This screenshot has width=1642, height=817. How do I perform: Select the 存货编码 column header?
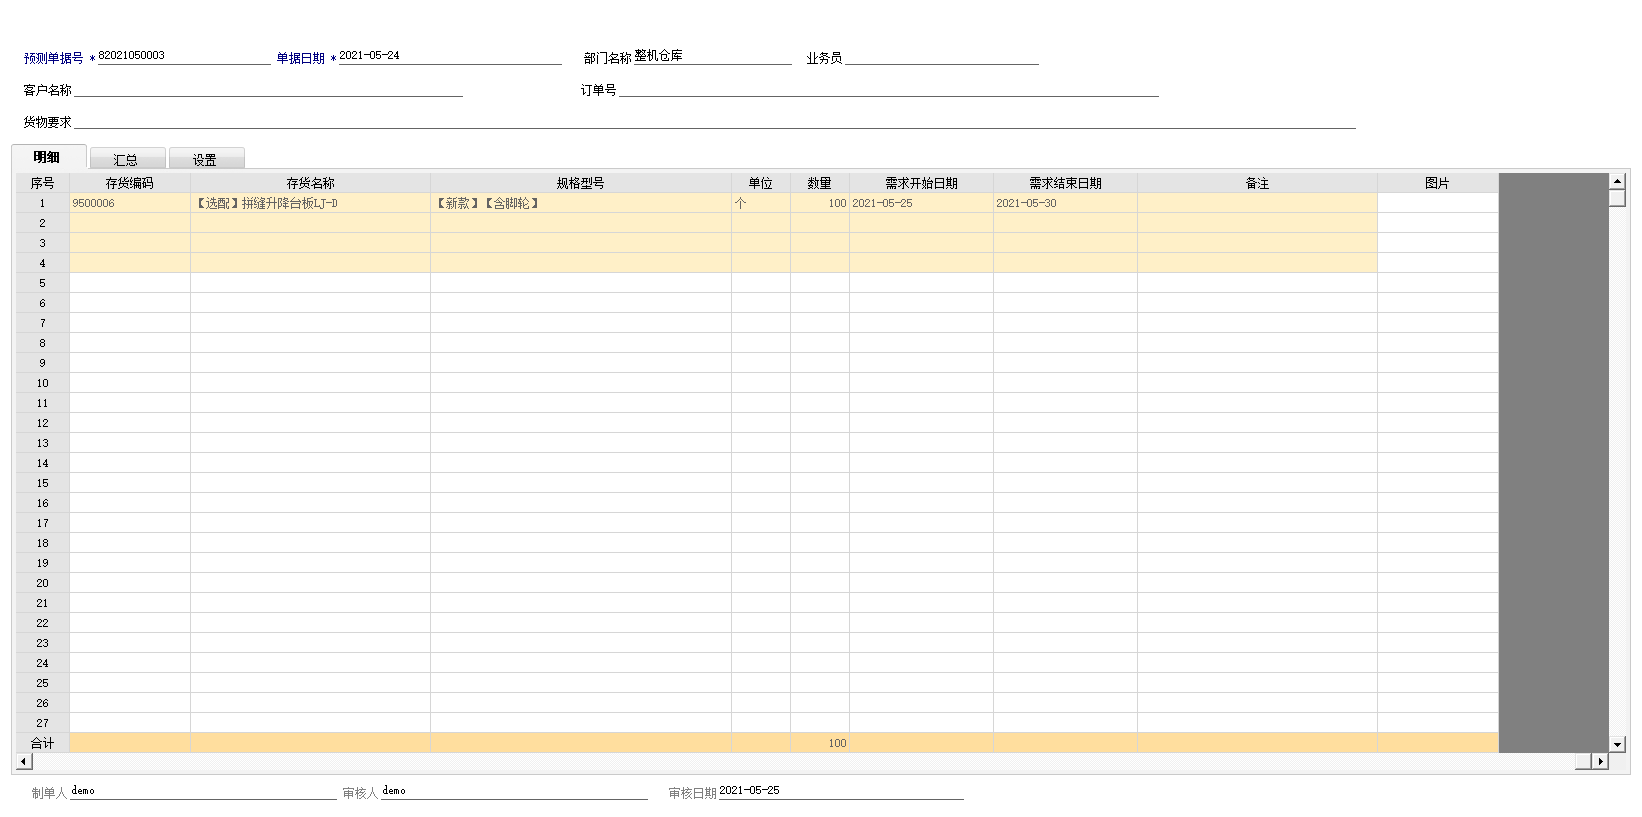coord(130,183)
